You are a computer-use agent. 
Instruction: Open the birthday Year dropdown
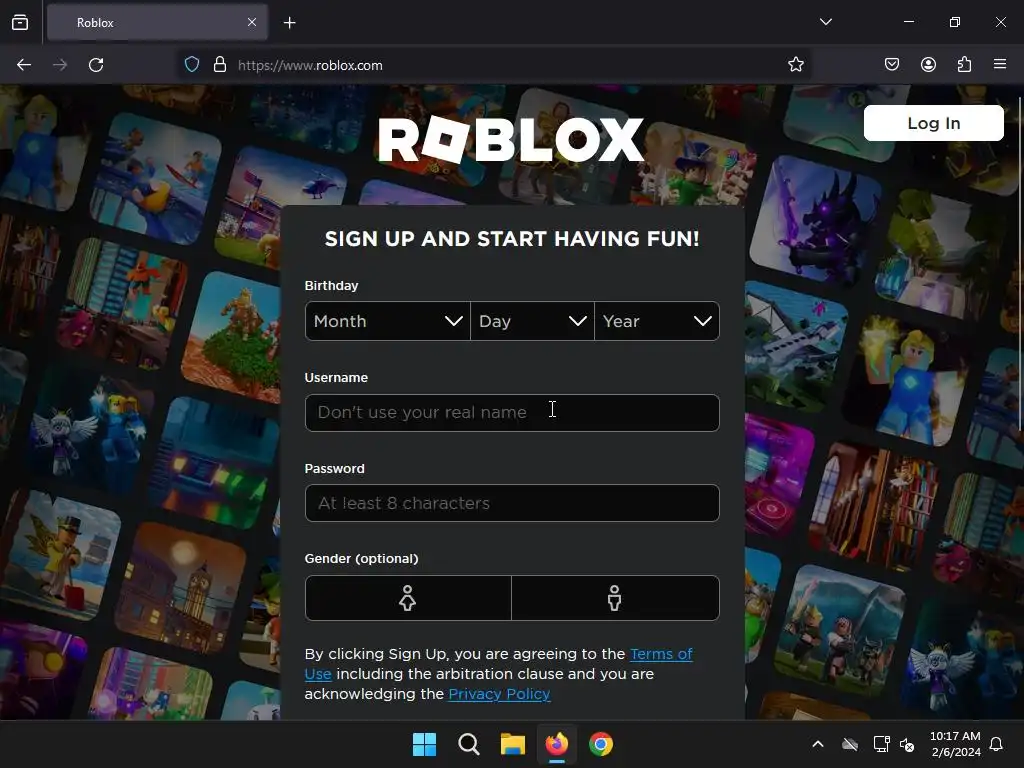(x=657, y=321)
